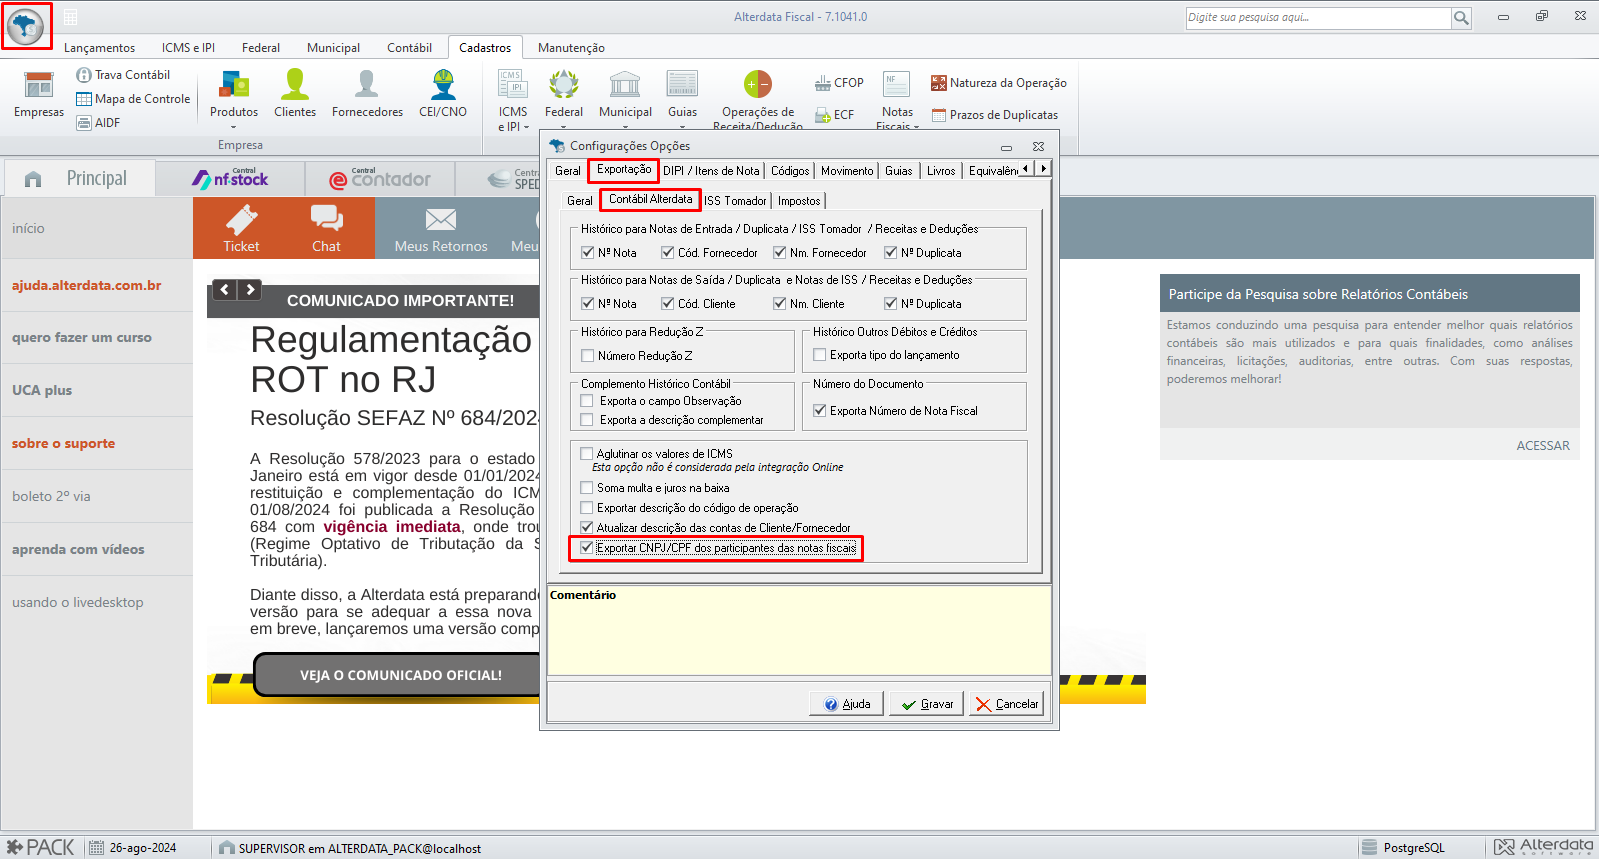This screenshot has height=859, width=1599.
Task: Open the nfstock central tab
Action: tap(231, 179)
